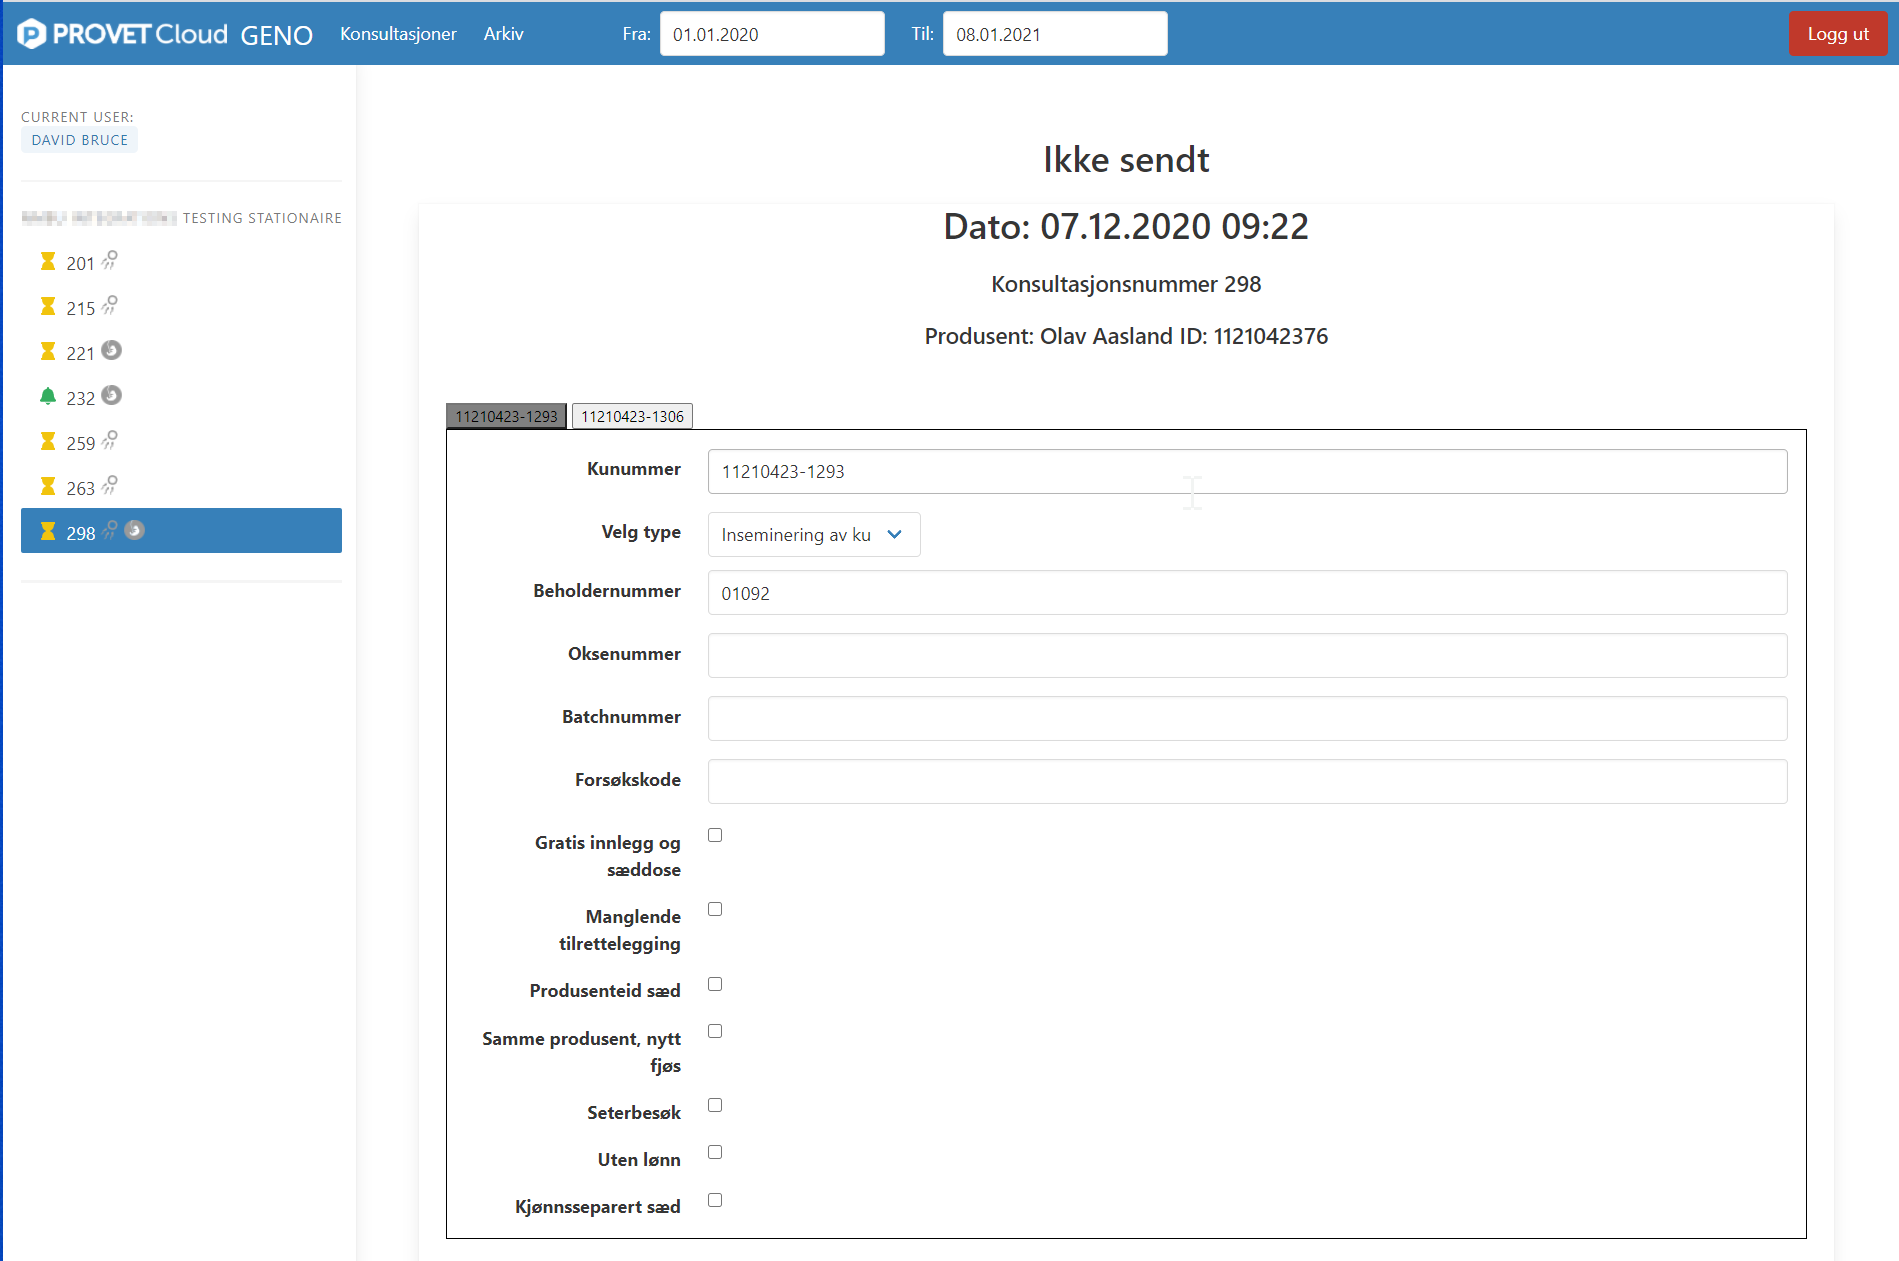This screenshot has height=1261, width=1899.
Task: Click the GENO header link
Action: [x=276, y=35]
